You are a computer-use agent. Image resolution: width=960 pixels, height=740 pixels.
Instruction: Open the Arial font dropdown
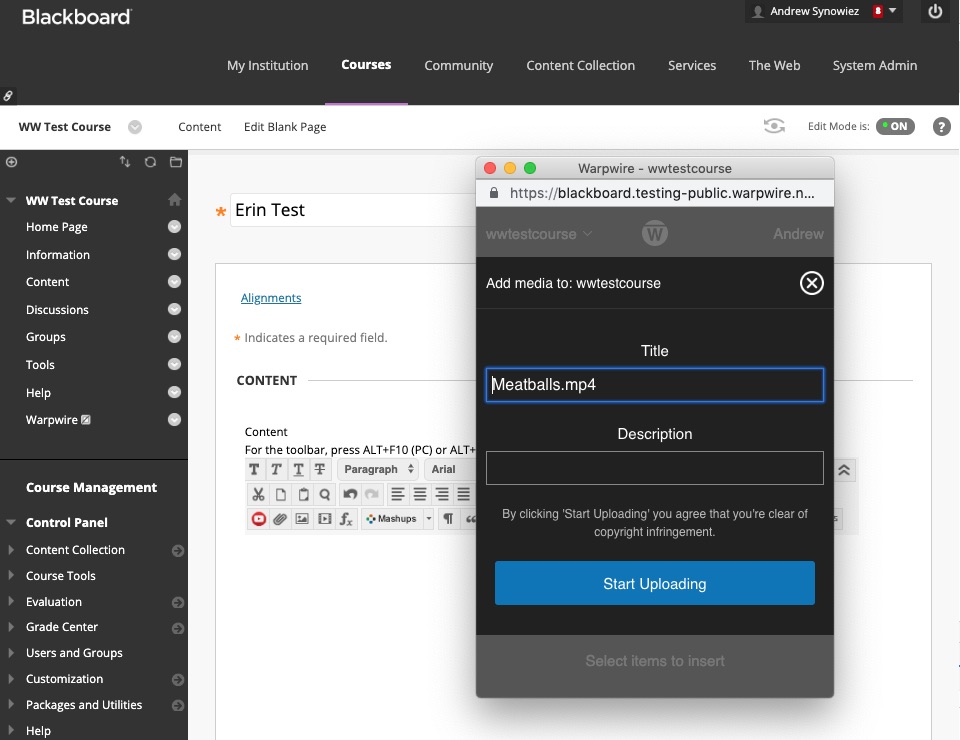pyautogui.click(x=449, y=469)
